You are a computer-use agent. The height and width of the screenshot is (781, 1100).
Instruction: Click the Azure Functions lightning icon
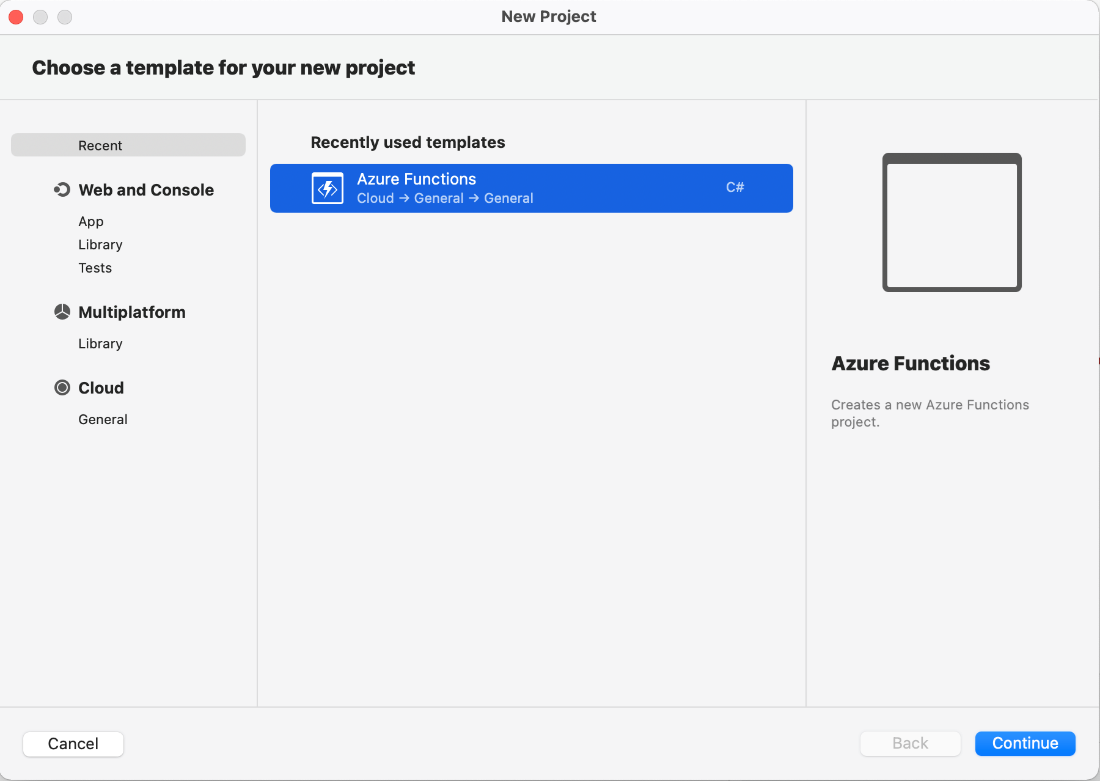coord(328,188)
